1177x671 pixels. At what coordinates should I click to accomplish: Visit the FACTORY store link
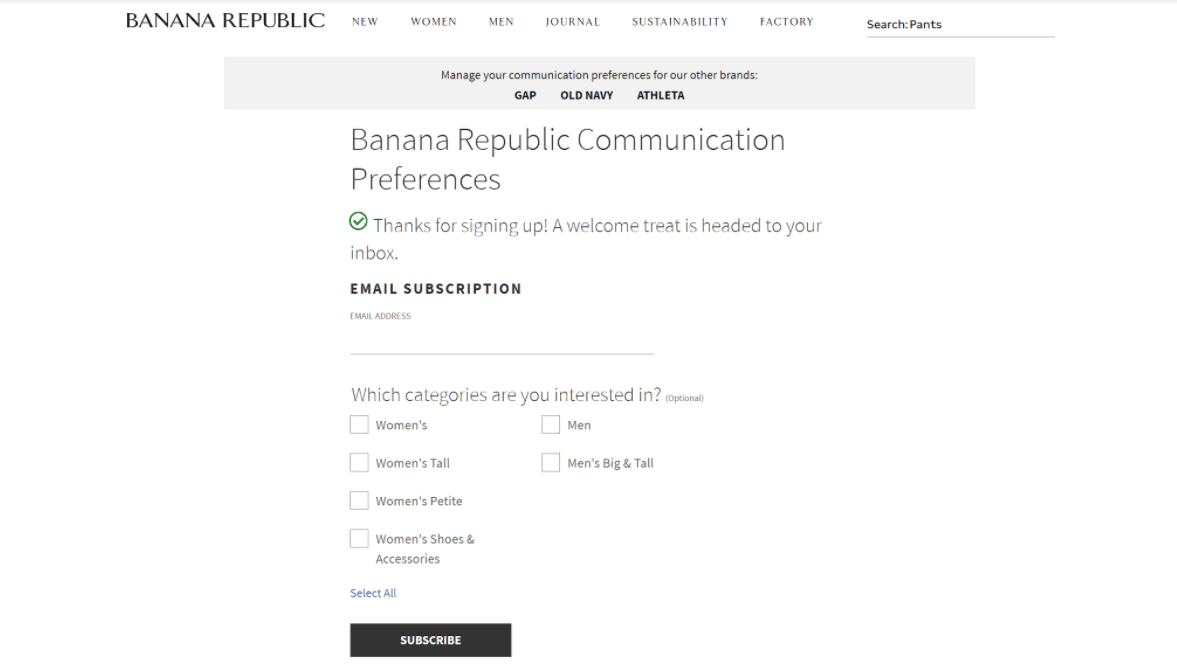pos(787,22)
